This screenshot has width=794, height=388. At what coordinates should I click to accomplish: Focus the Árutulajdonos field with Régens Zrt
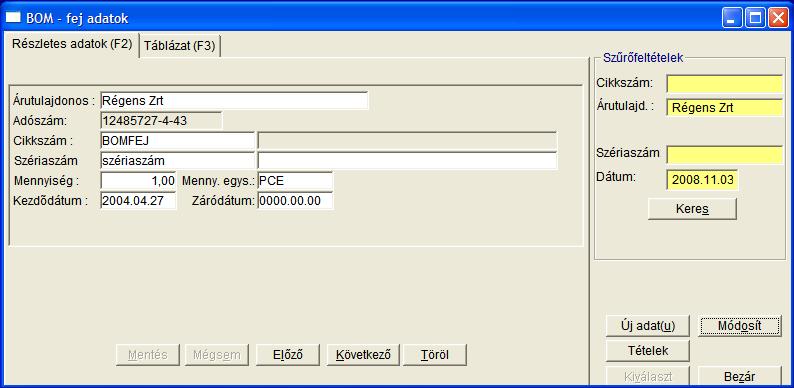(234, 100)
